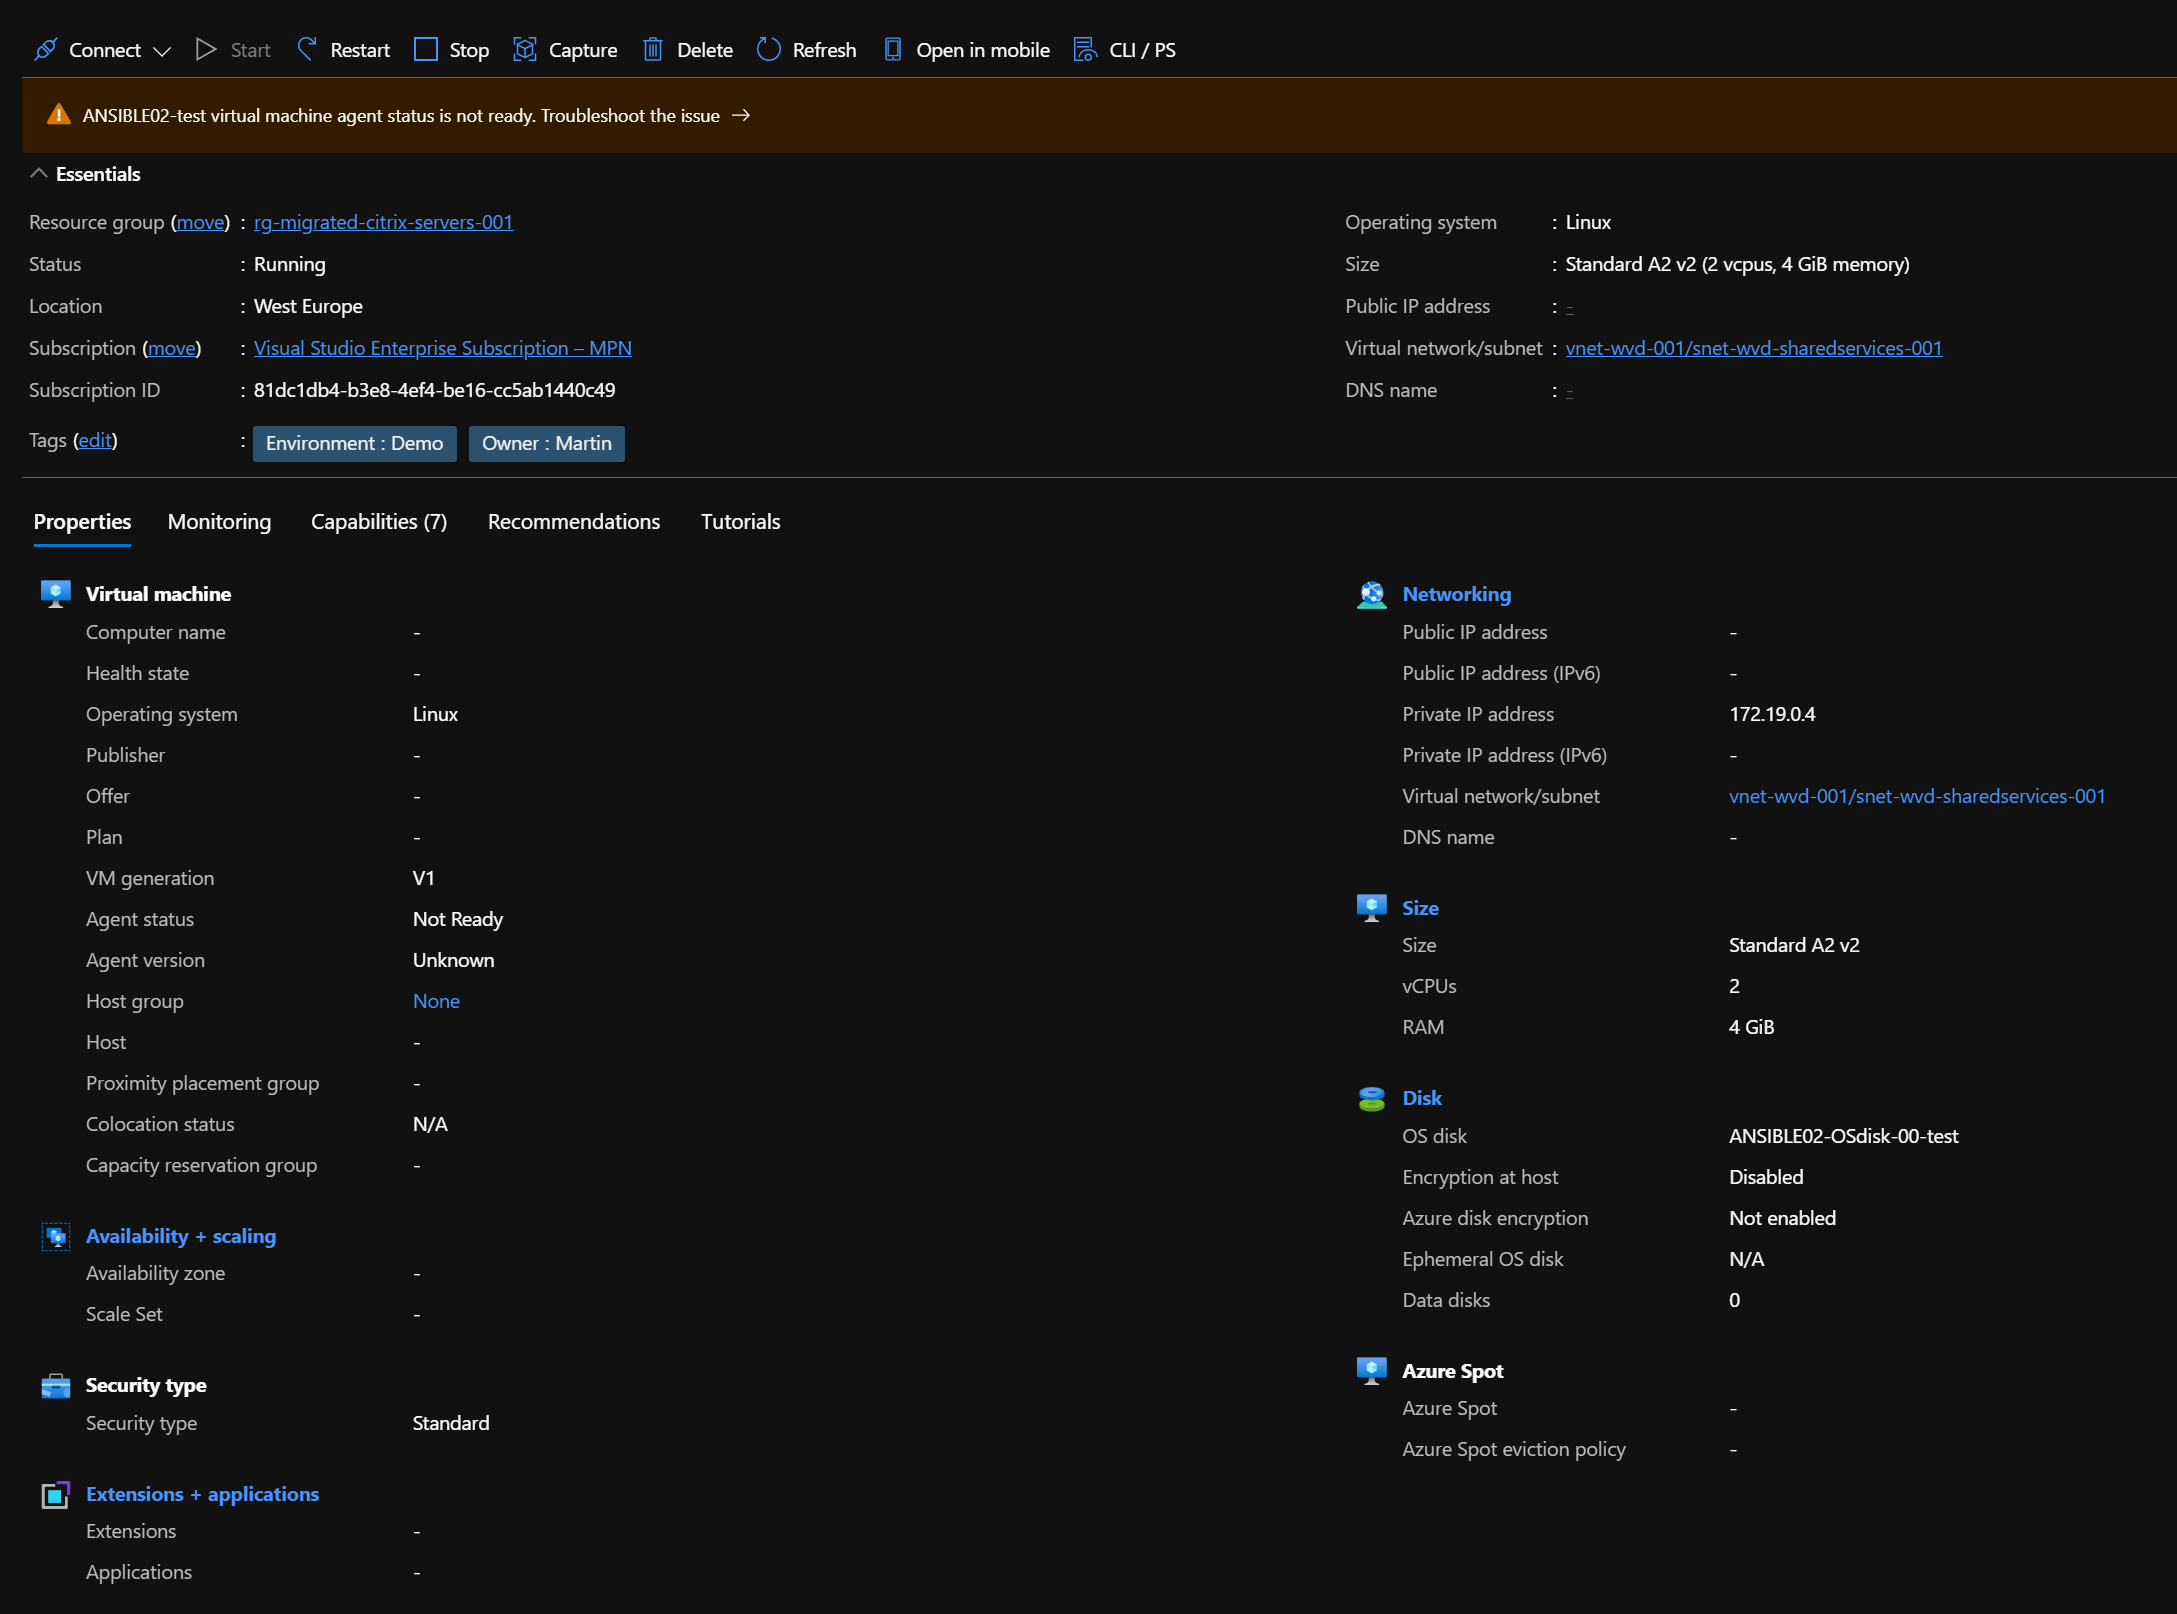Click the Restart curved arrow icon
Screen dimensions: 2177x1614
307,49
